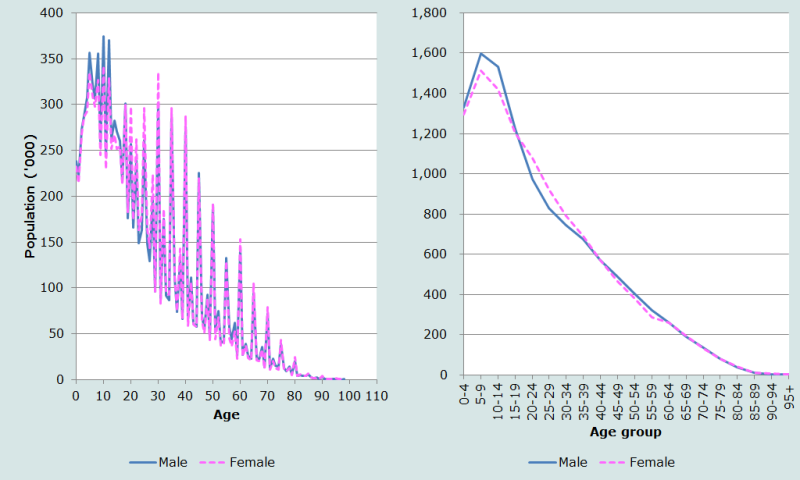Click the 60-64 age group label
Image resolution: width=800 pixels, height=480 pixels.
(x=669, y=402)
